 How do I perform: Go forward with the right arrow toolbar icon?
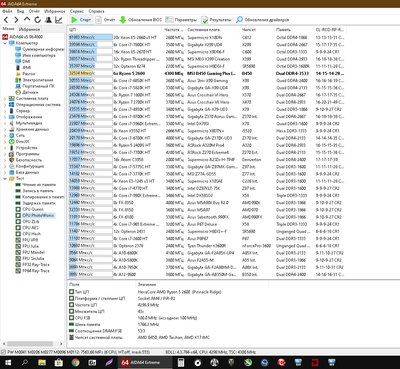[16, 20]
